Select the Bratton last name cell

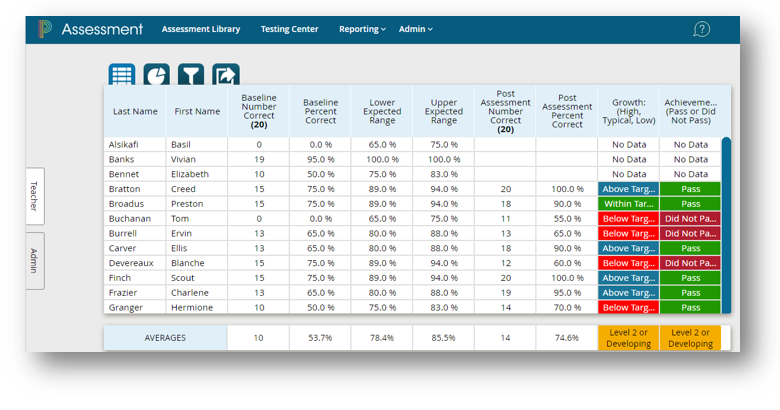coord(135,189)
